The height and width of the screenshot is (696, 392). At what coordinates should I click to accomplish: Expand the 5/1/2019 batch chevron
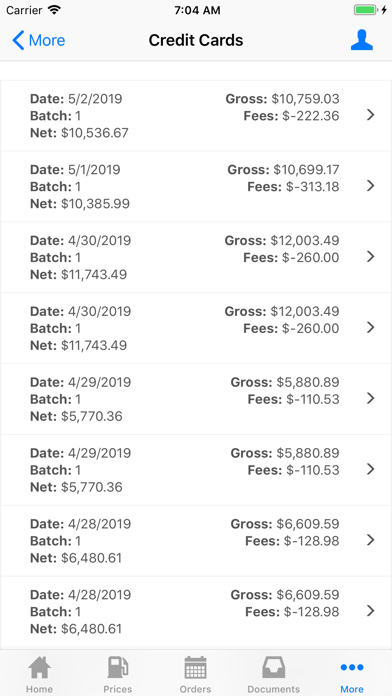371,186
